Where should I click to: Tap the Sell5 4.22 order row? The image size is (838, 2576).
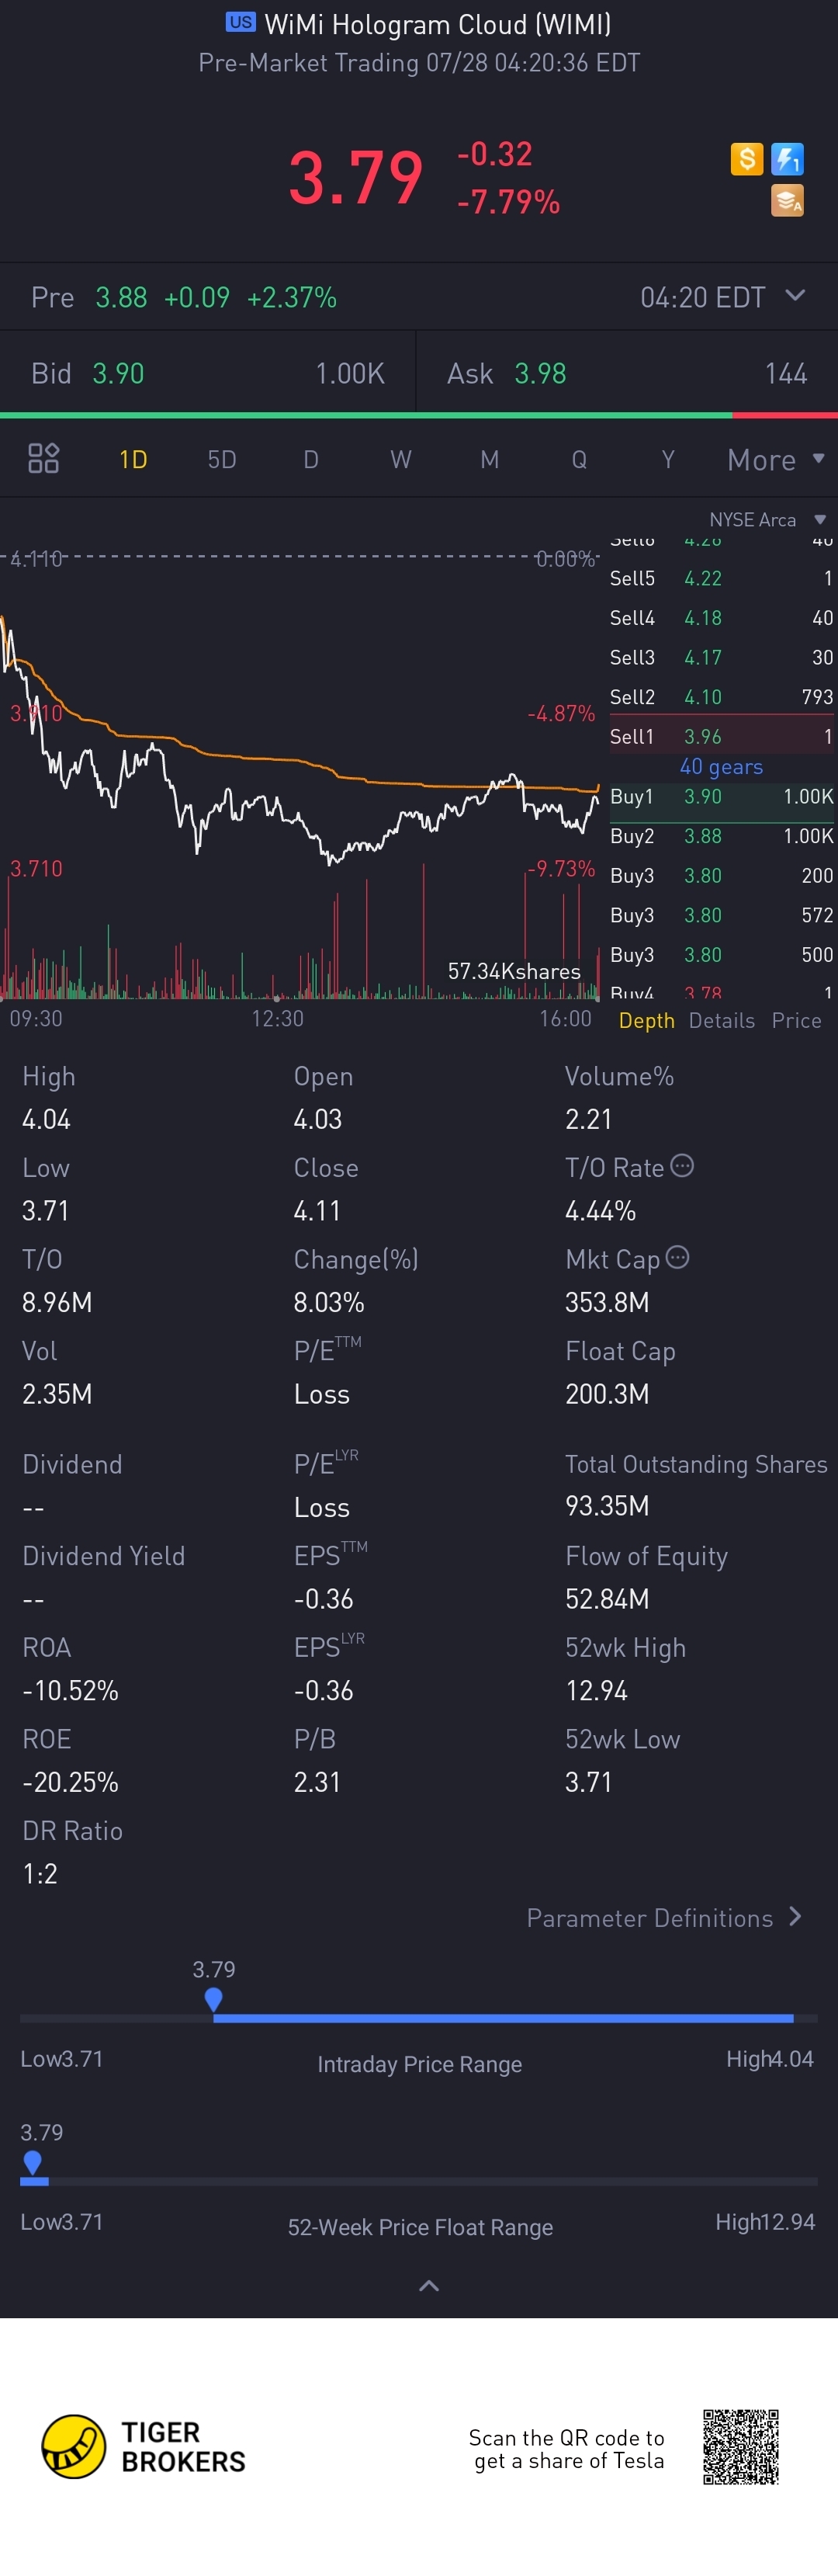[722, 578]
